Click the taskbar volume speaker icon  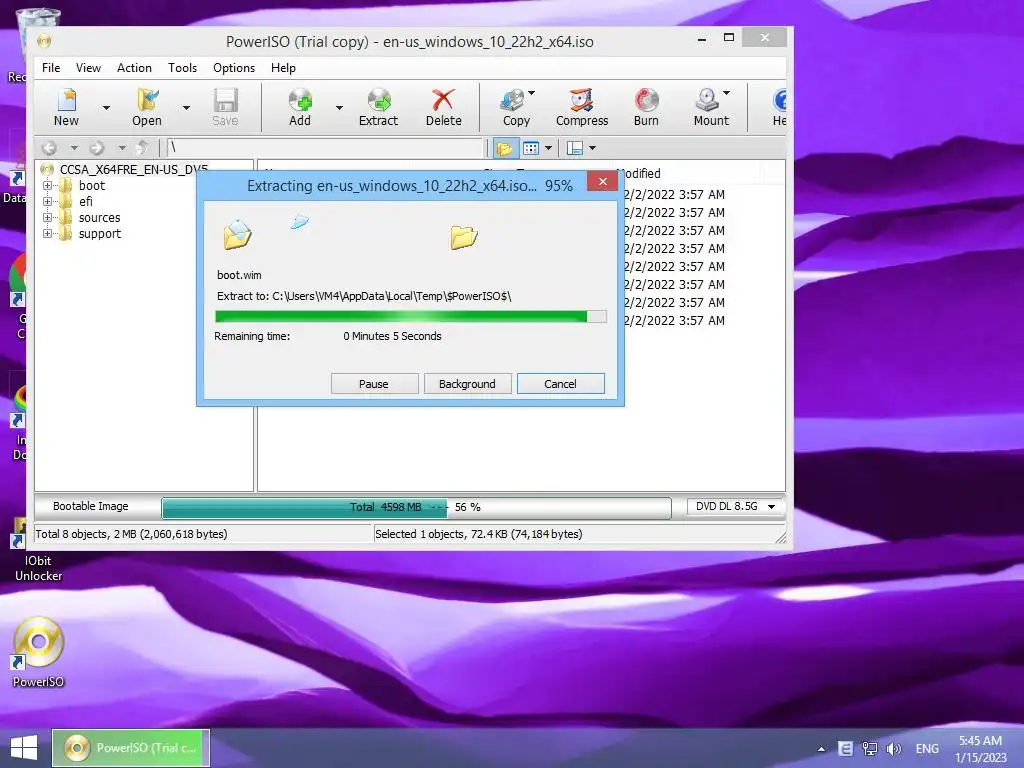point(893,748)
